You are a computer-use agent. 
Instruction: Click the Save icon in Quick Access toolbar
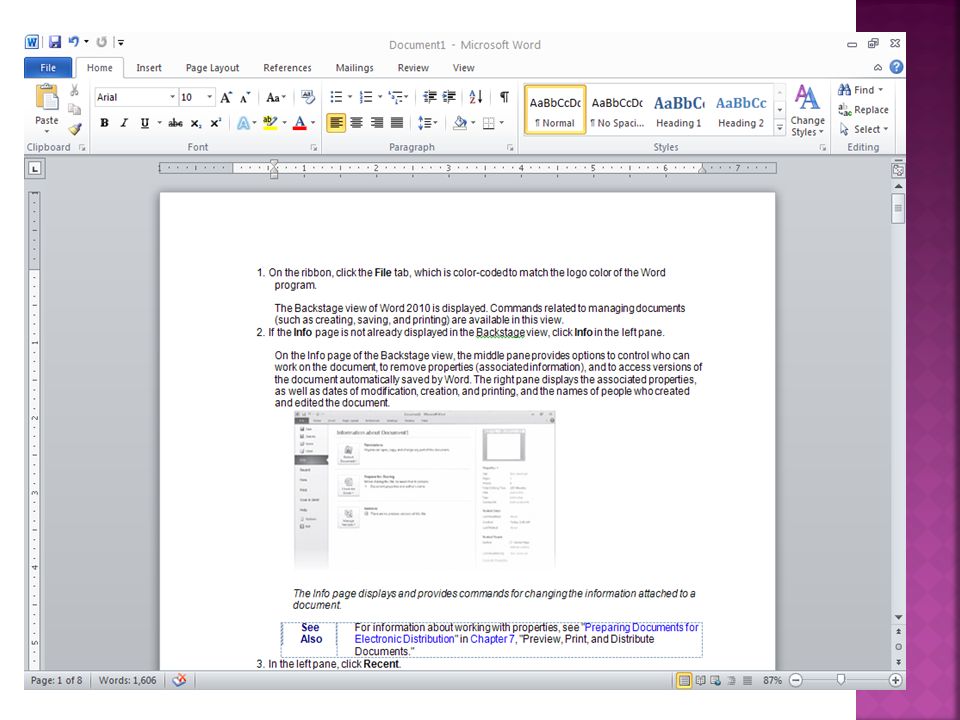55,42
